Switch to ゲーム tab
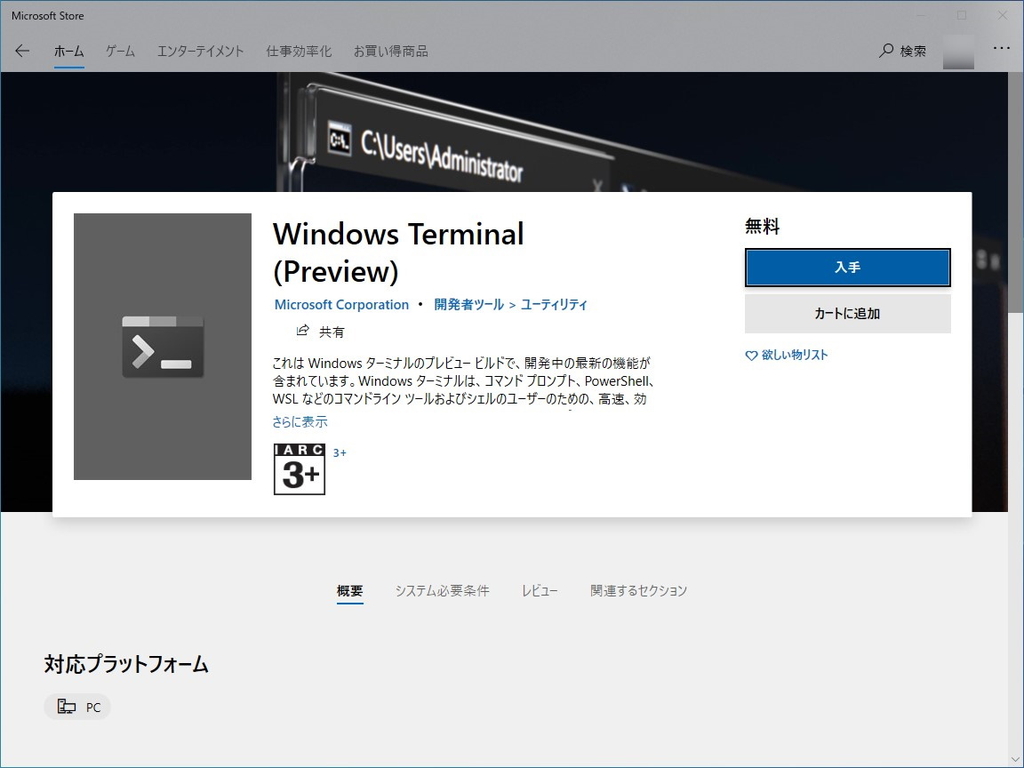Screen dimensions: 1024x768 click(x=120, y=51)
